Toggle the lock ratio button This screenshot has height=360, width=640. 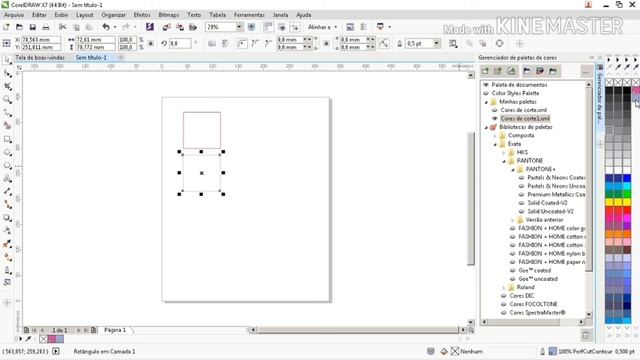tap(151, 43)
